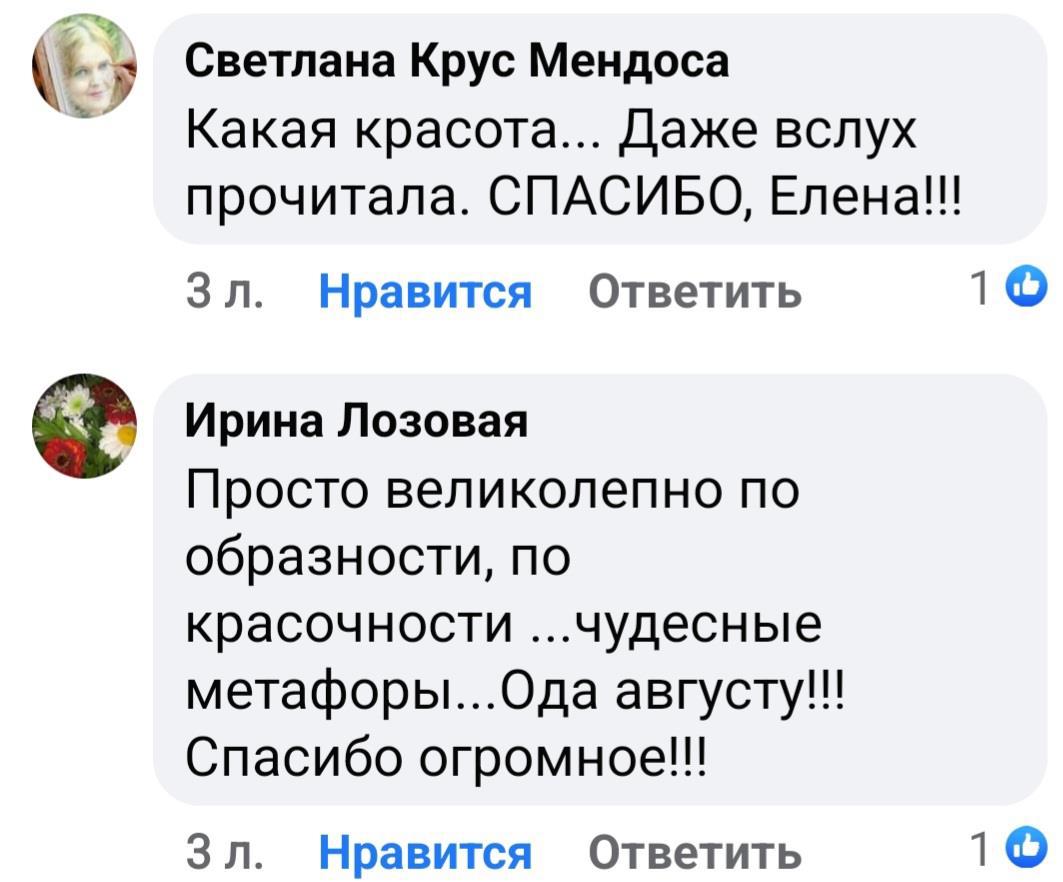
Task: Reply to Светлана's comment with Ответить
Action: click(x=695, y=293)
